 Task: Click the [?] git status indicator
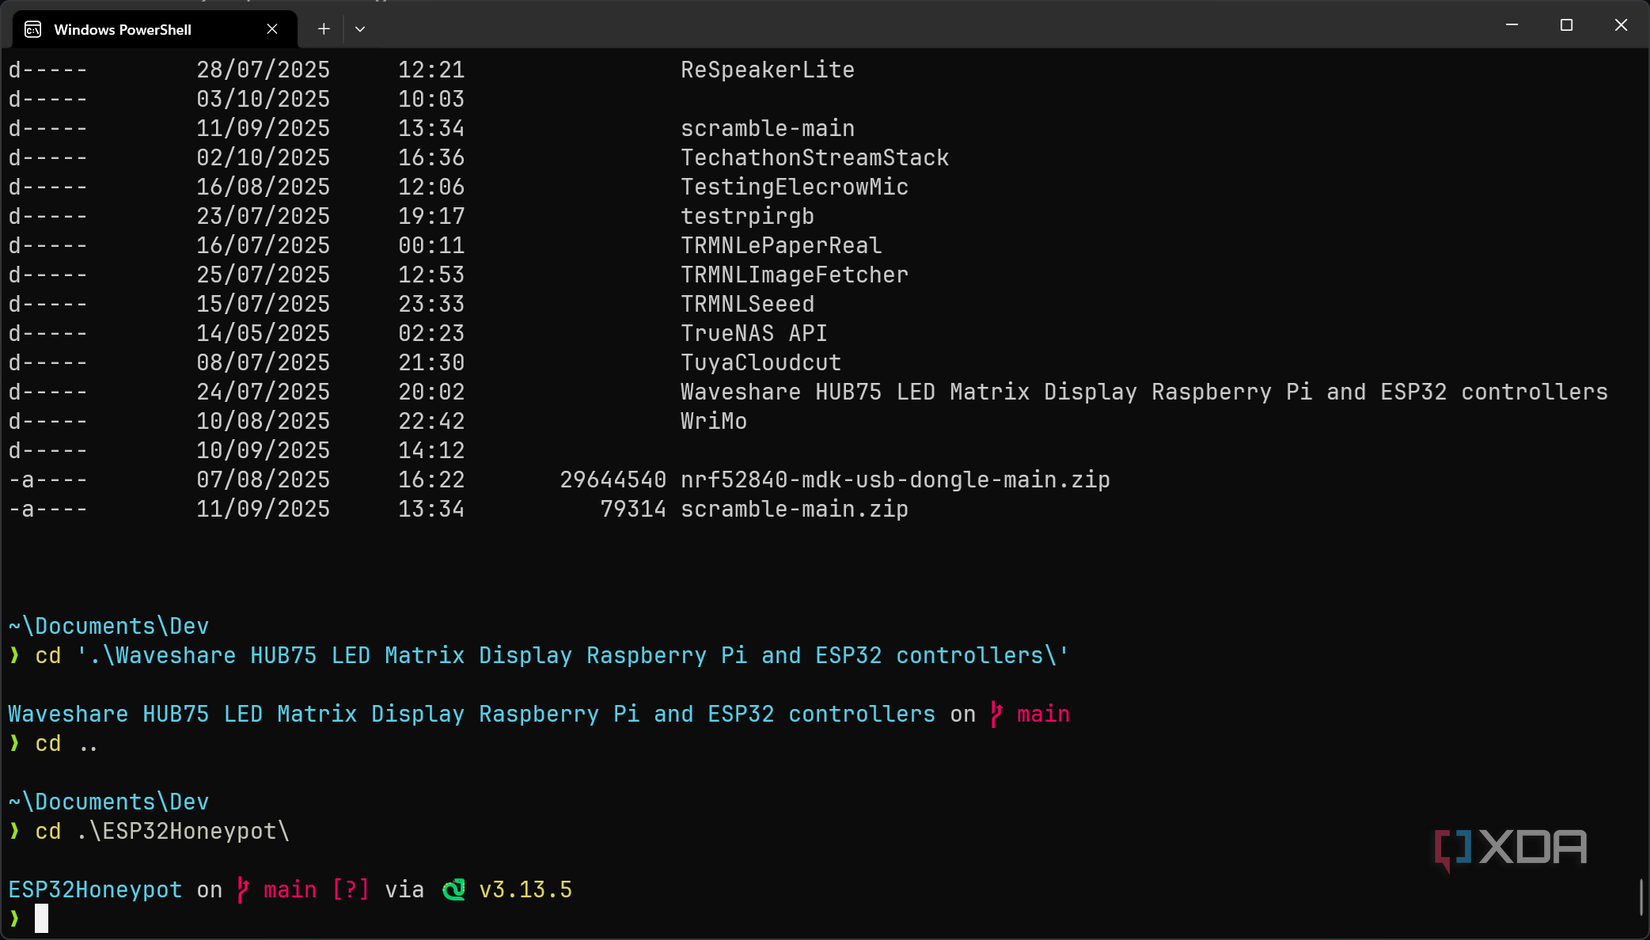(x=350, y=889)
